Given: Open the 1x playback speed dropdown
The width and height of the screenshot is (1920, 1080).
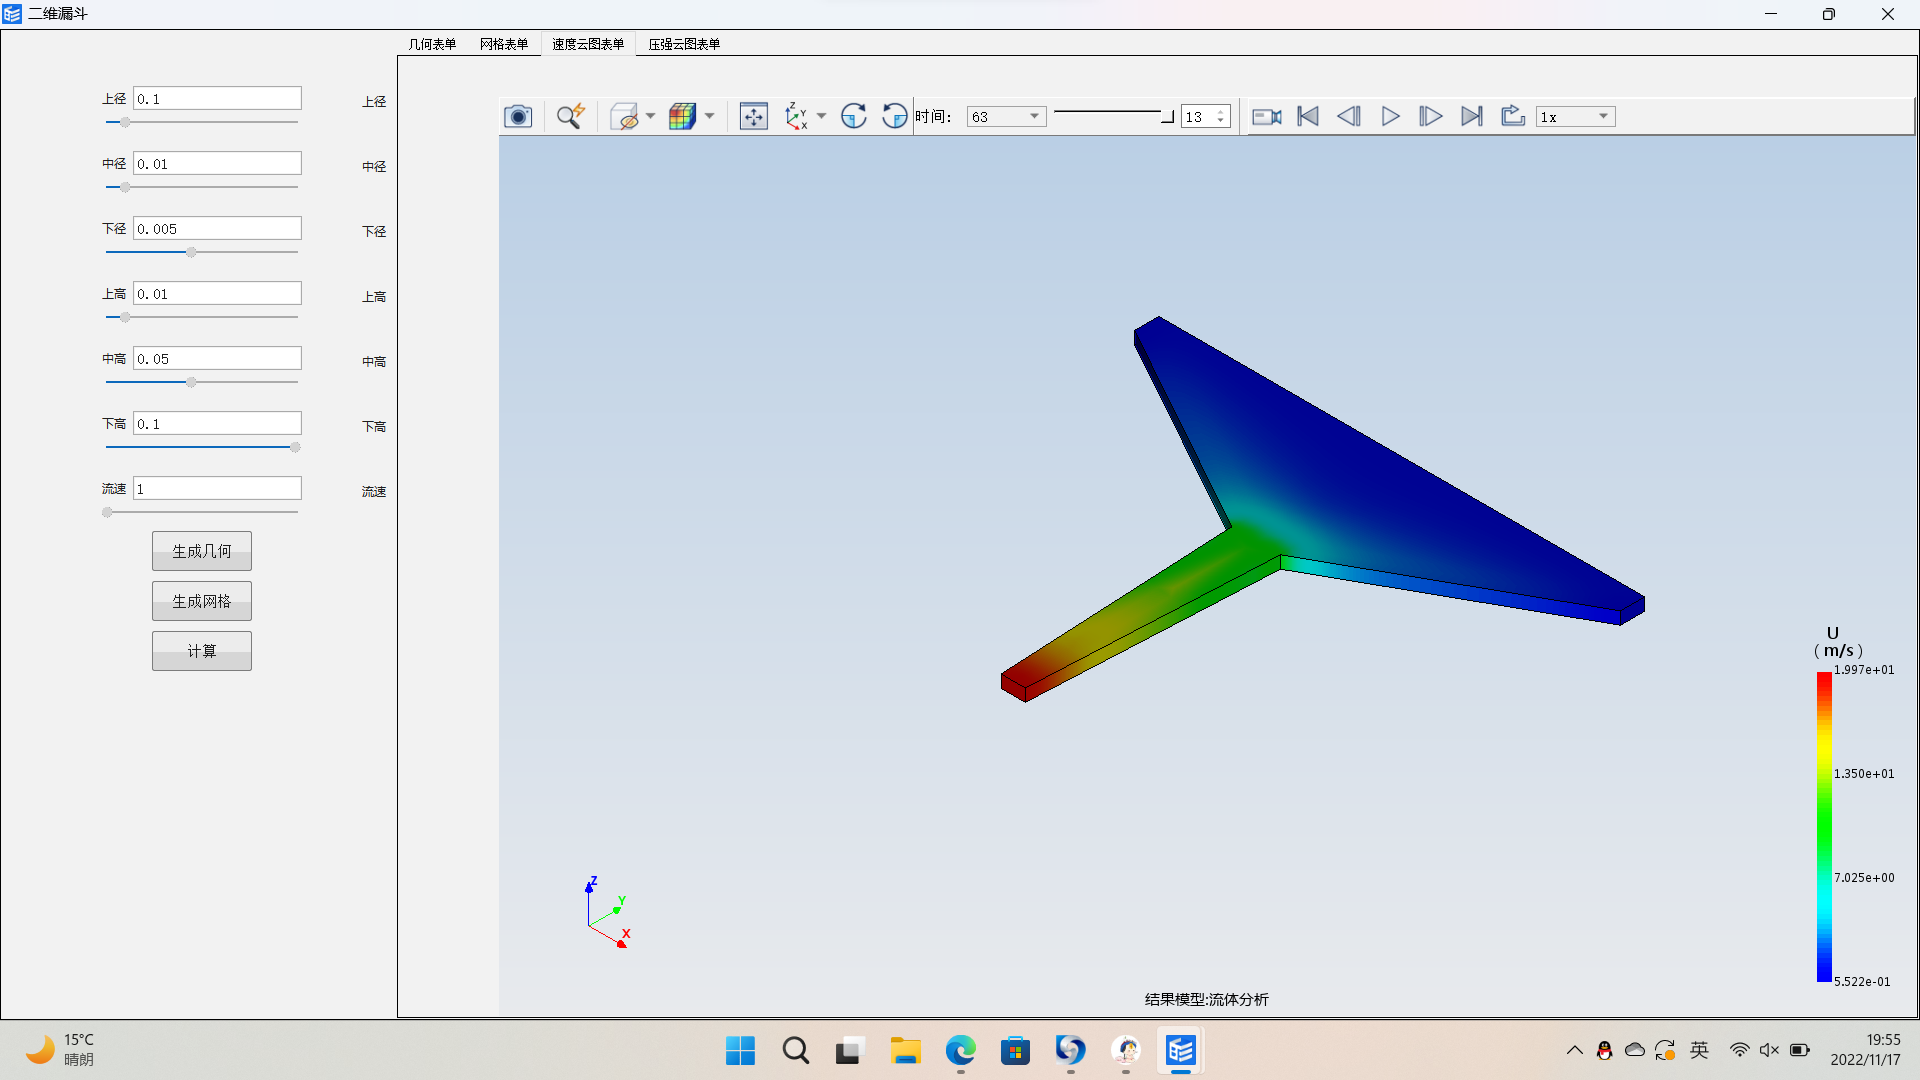Looking at the screenshot, I should pos(1576,117).
